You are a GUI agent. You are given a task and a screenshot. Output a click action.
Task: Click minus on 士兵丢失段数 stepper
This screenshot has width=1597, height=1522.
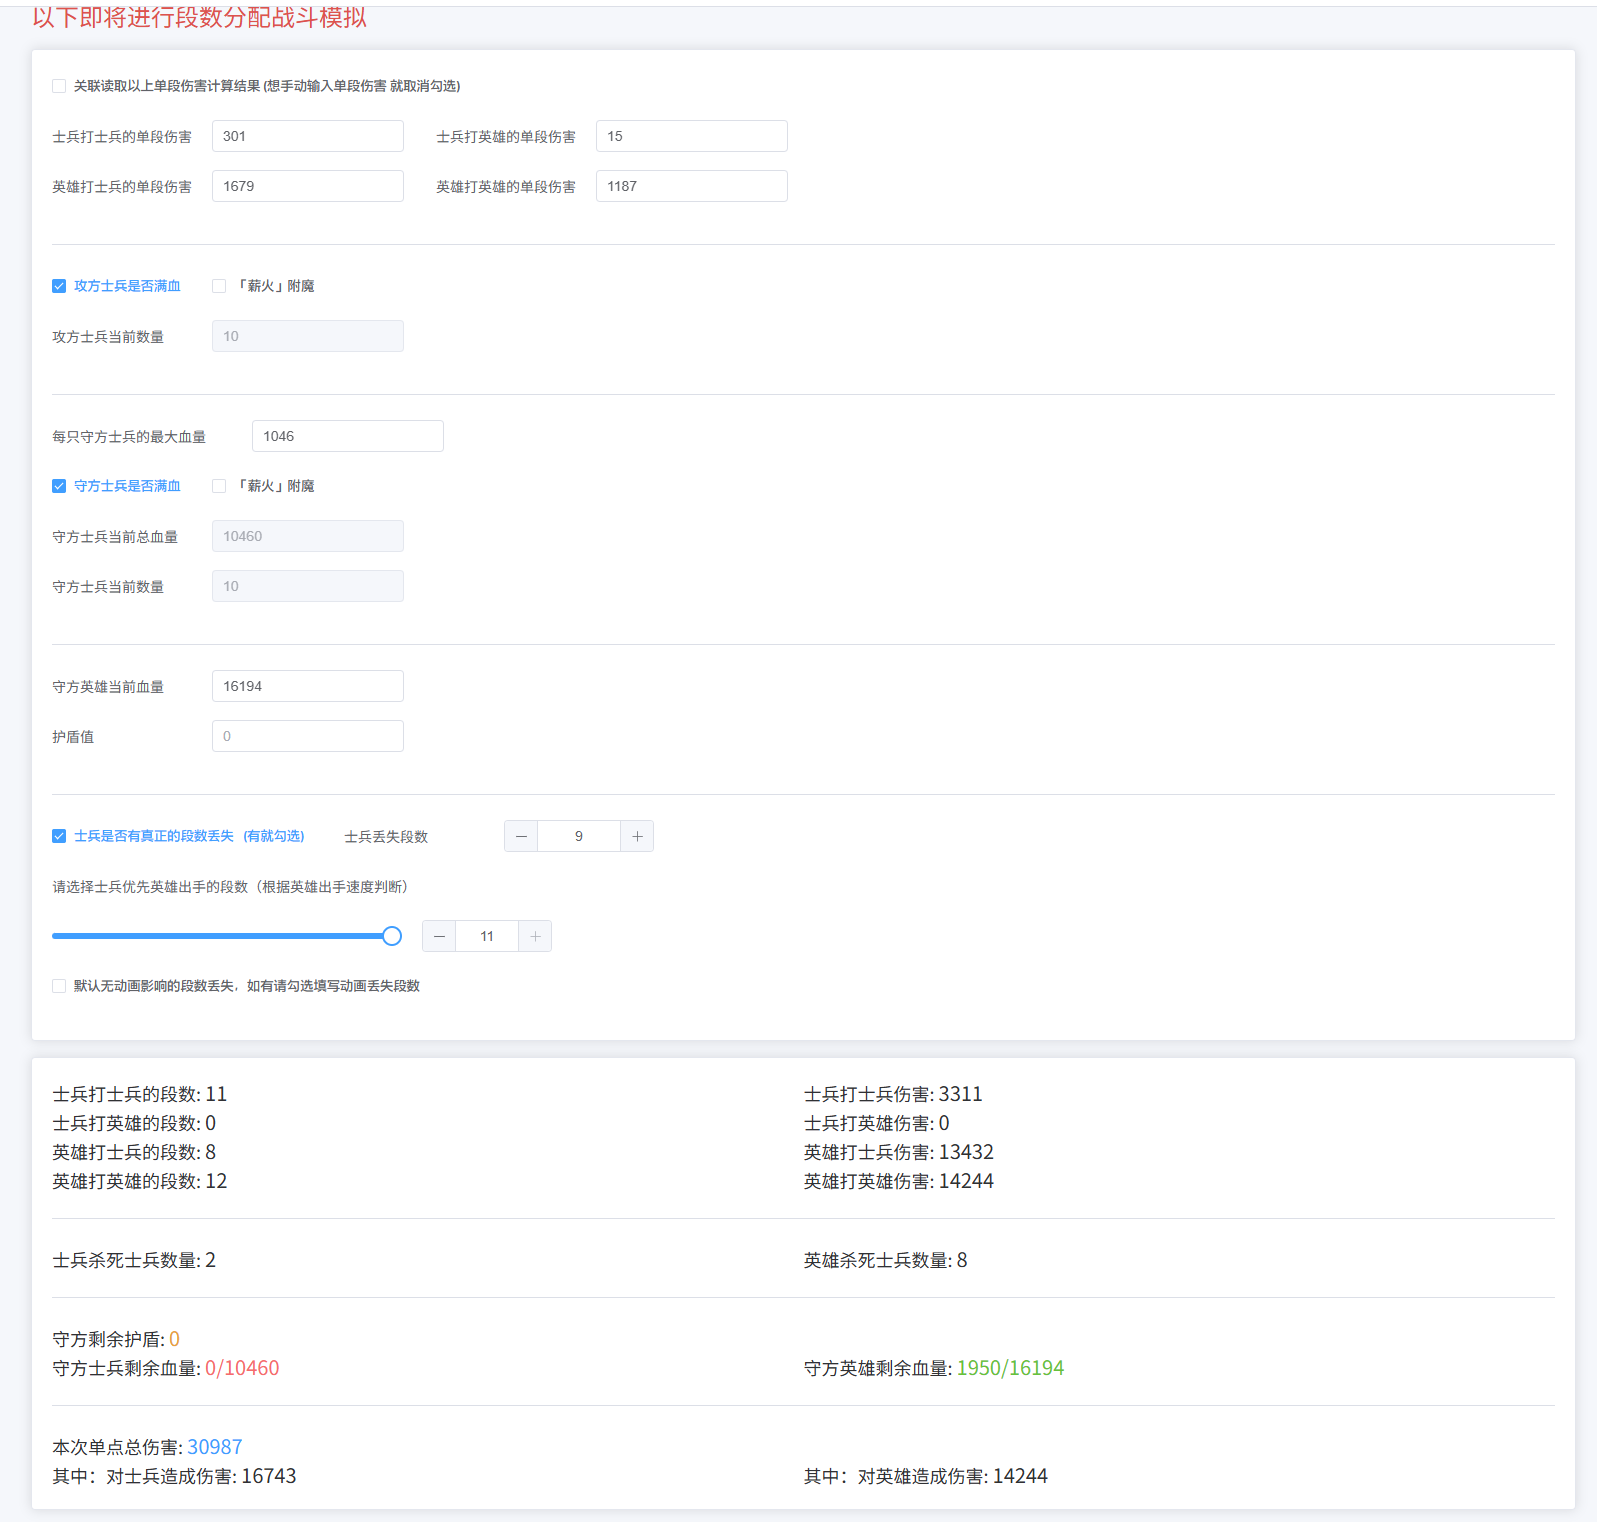[521, 836]
